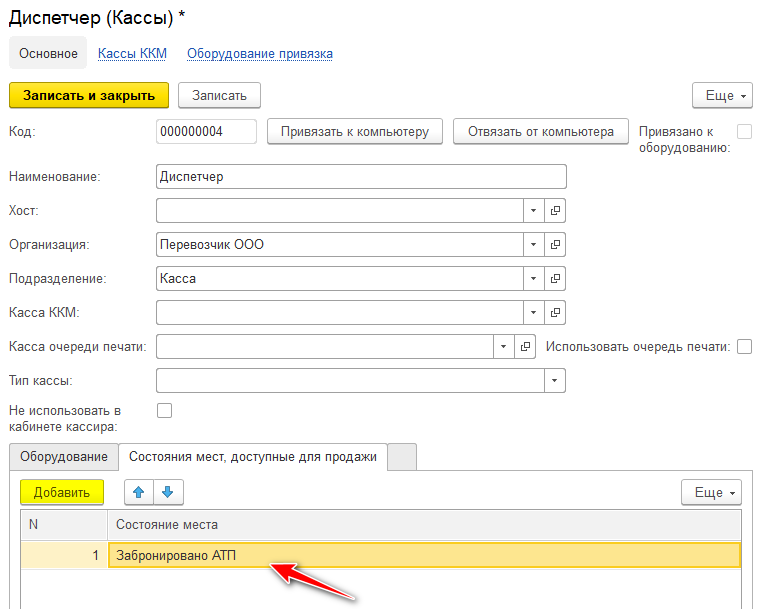This screenshot has width=759, height=609.
Task: Open the Касса ККМ linked record icon
Action: 556,313
